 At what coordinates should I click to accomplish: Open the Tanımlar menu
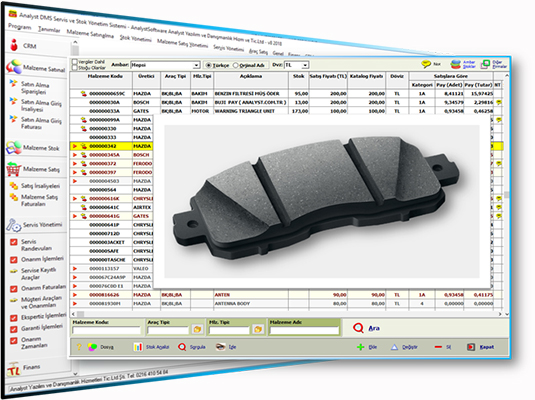(x=49, y=30)
